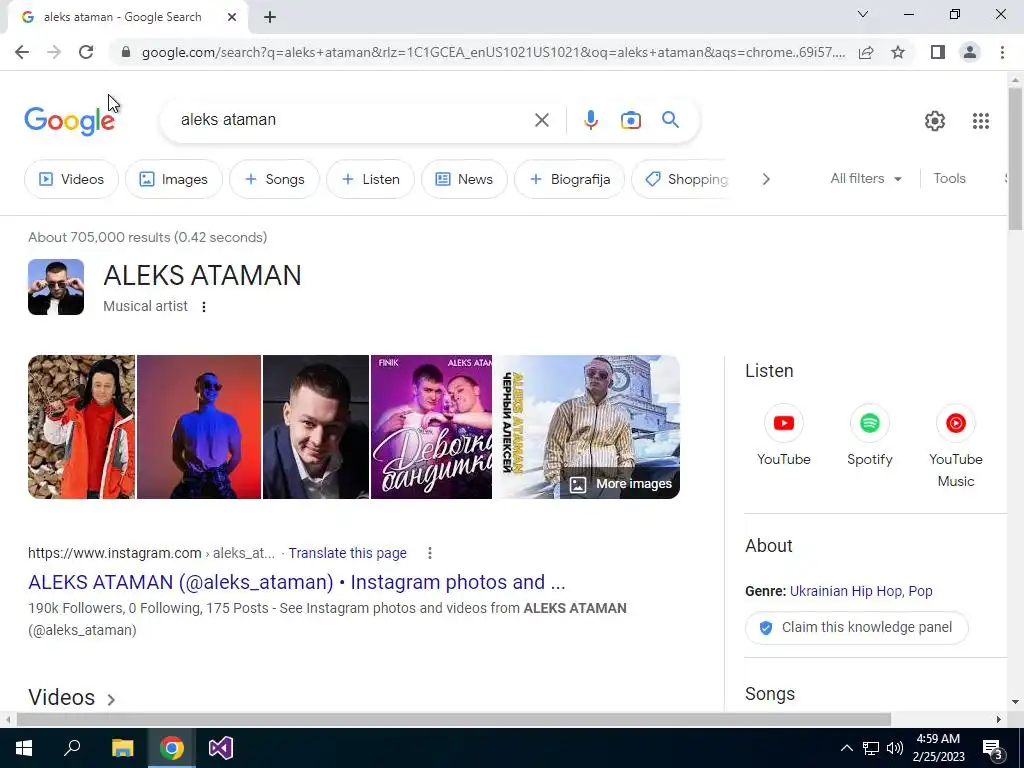1024x768 pixels.
Task: Open Девочка бандитка cover image
Action: point(431,427)
